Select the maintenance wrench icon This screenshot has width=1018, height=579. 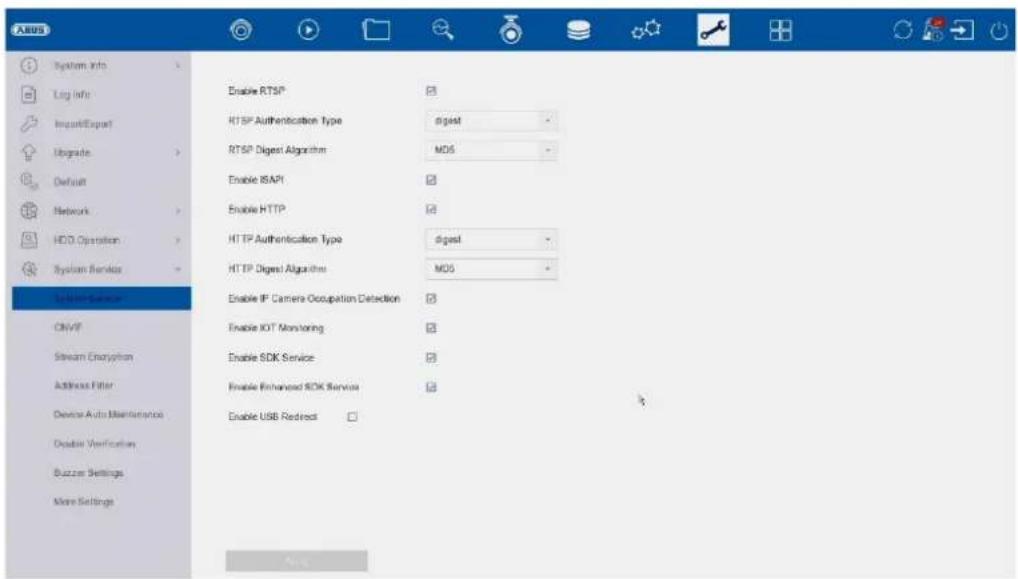pyautogui.click(x=713, y=30)
